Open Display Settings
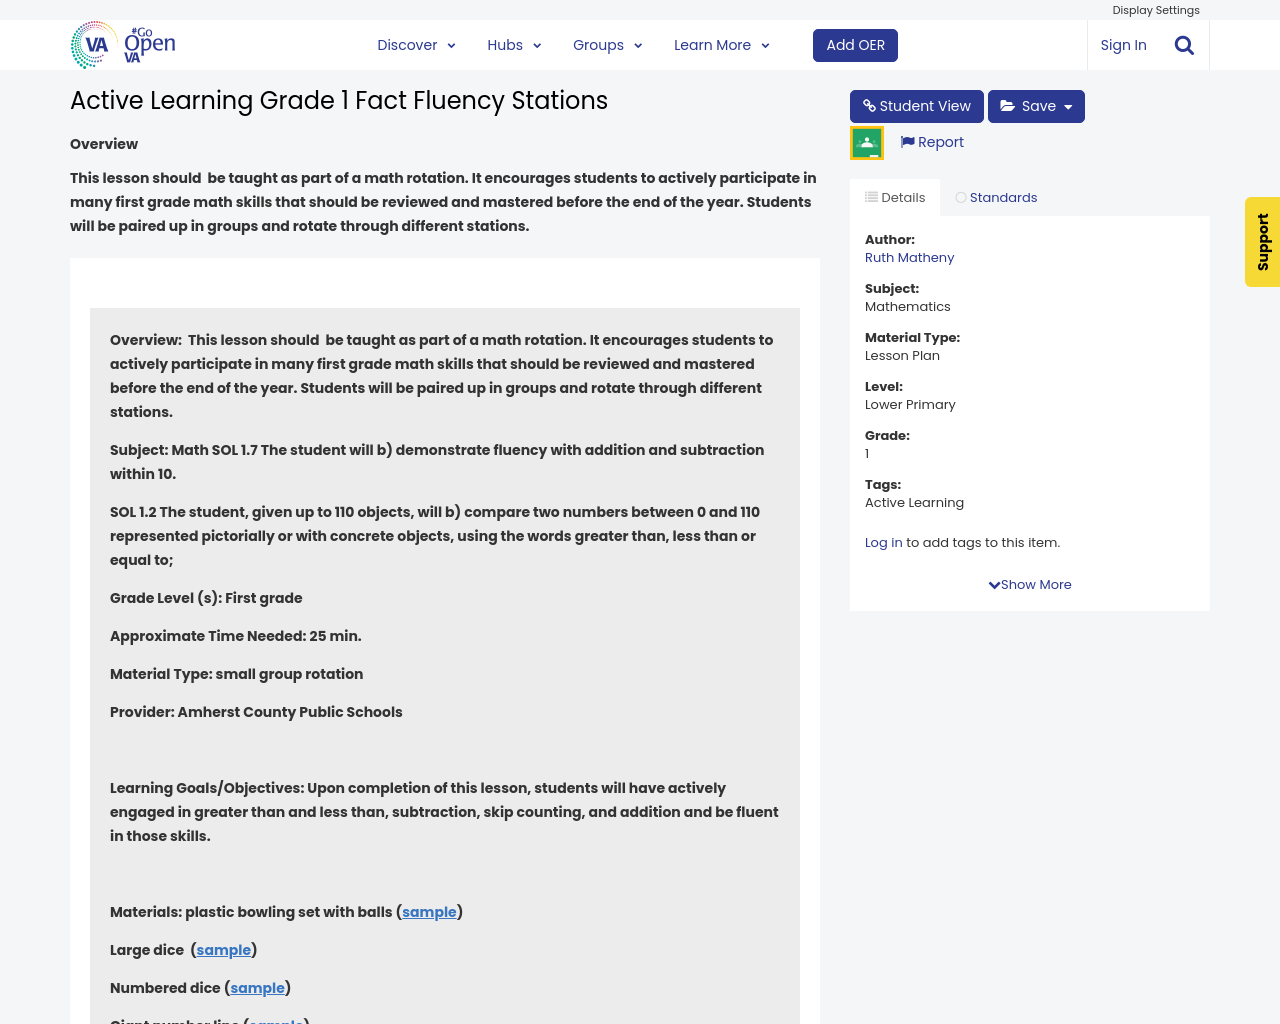 coord(1155,9)
